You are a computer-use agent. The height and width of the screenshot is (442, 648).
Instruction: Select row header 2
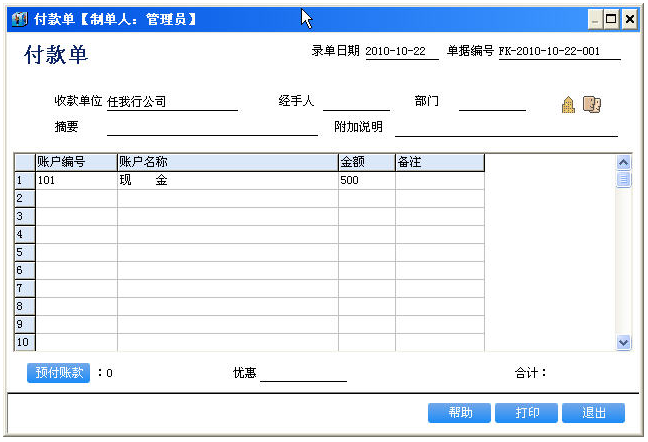(x=25, y=199)
